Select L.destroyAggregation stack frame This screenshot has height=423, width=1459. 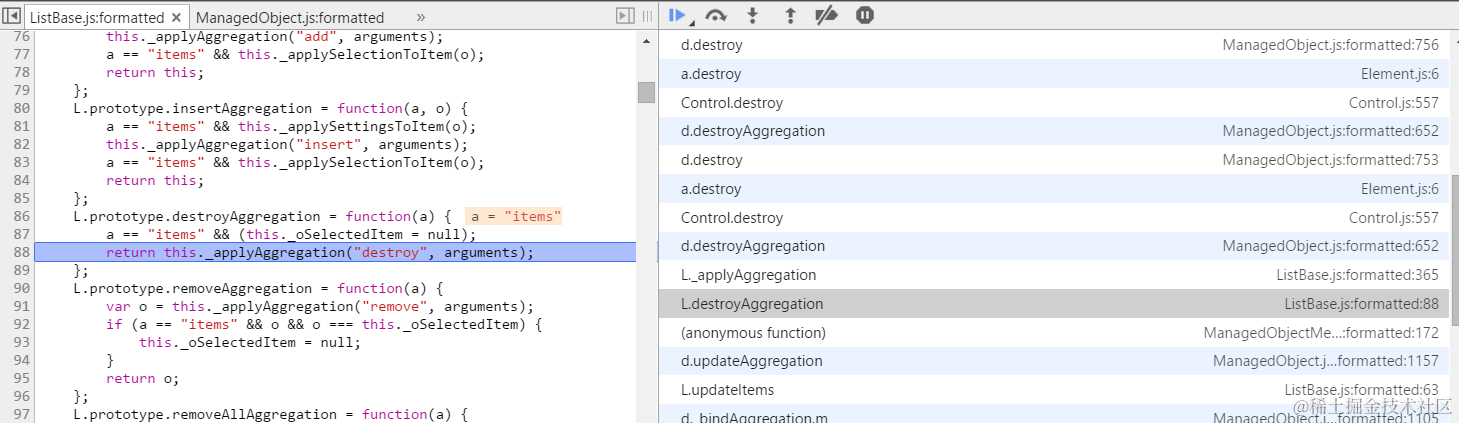click(x=1054, y=304)
